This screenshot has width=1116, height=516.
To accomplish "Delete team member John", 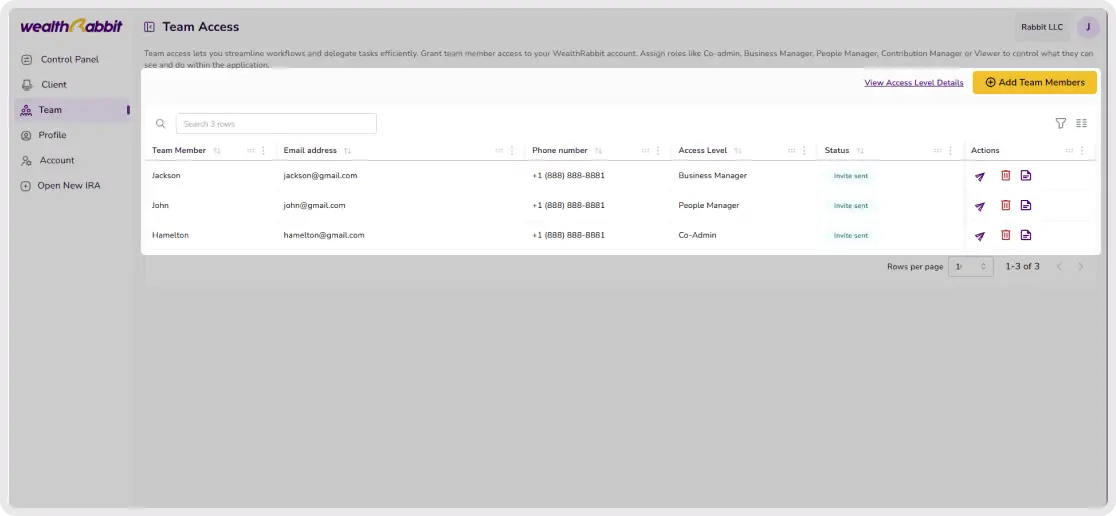I will pos(1006,206).
